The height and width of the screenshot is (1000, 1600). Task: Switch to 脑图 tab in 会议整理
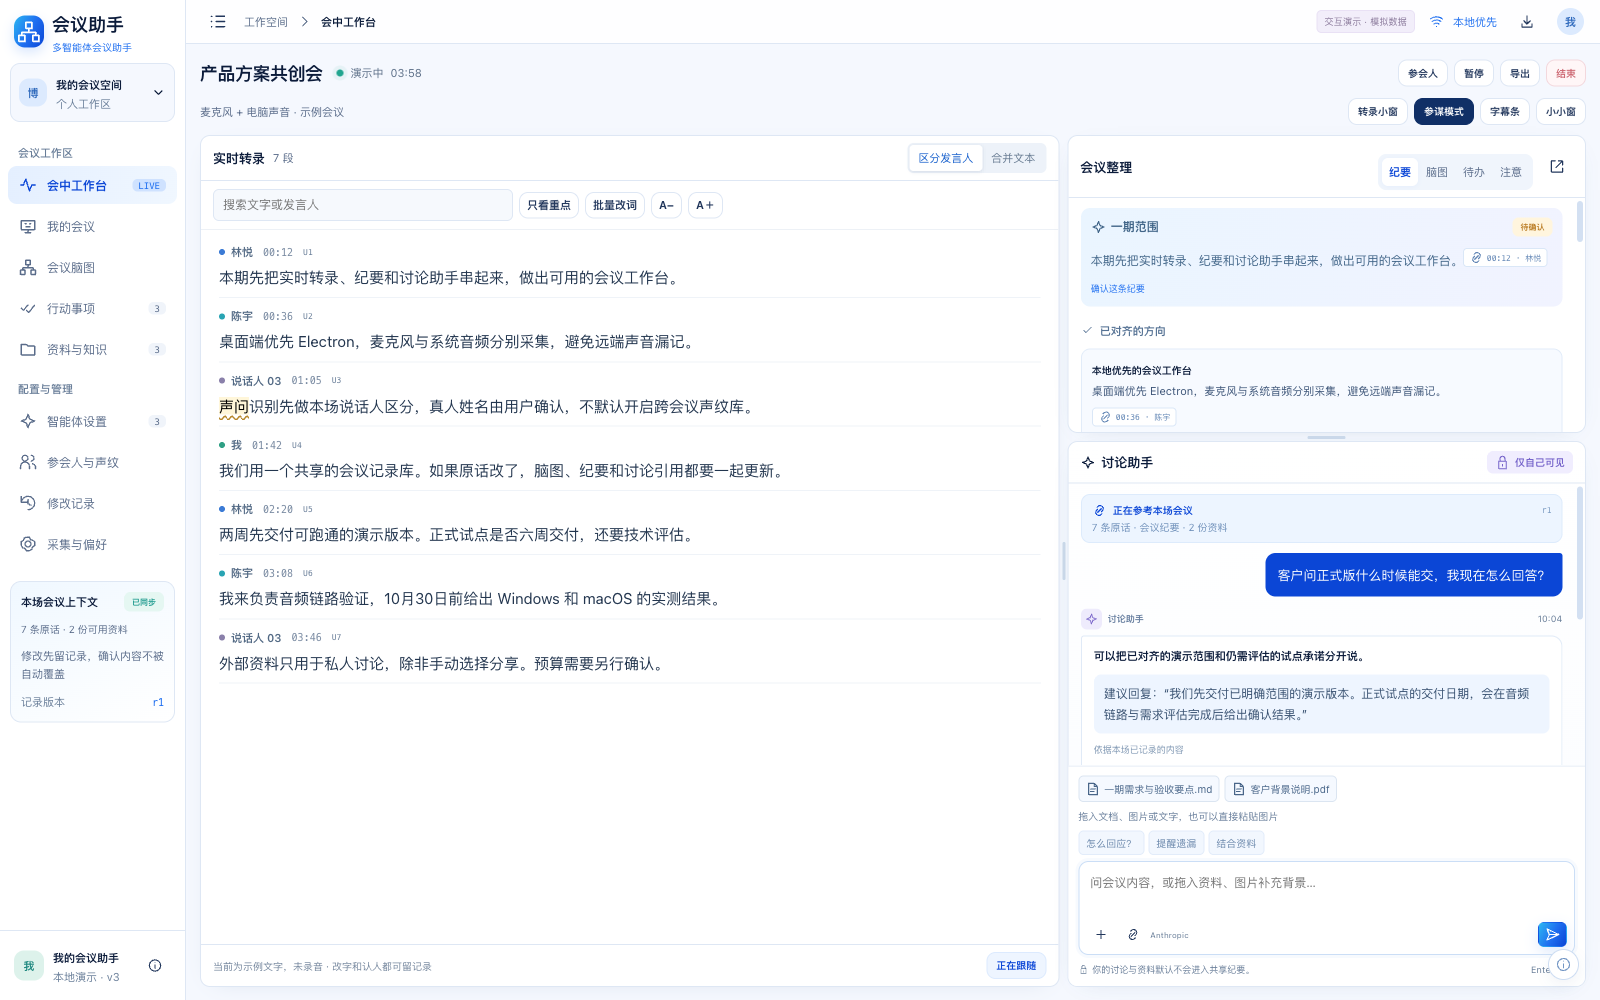[1436, 172]
